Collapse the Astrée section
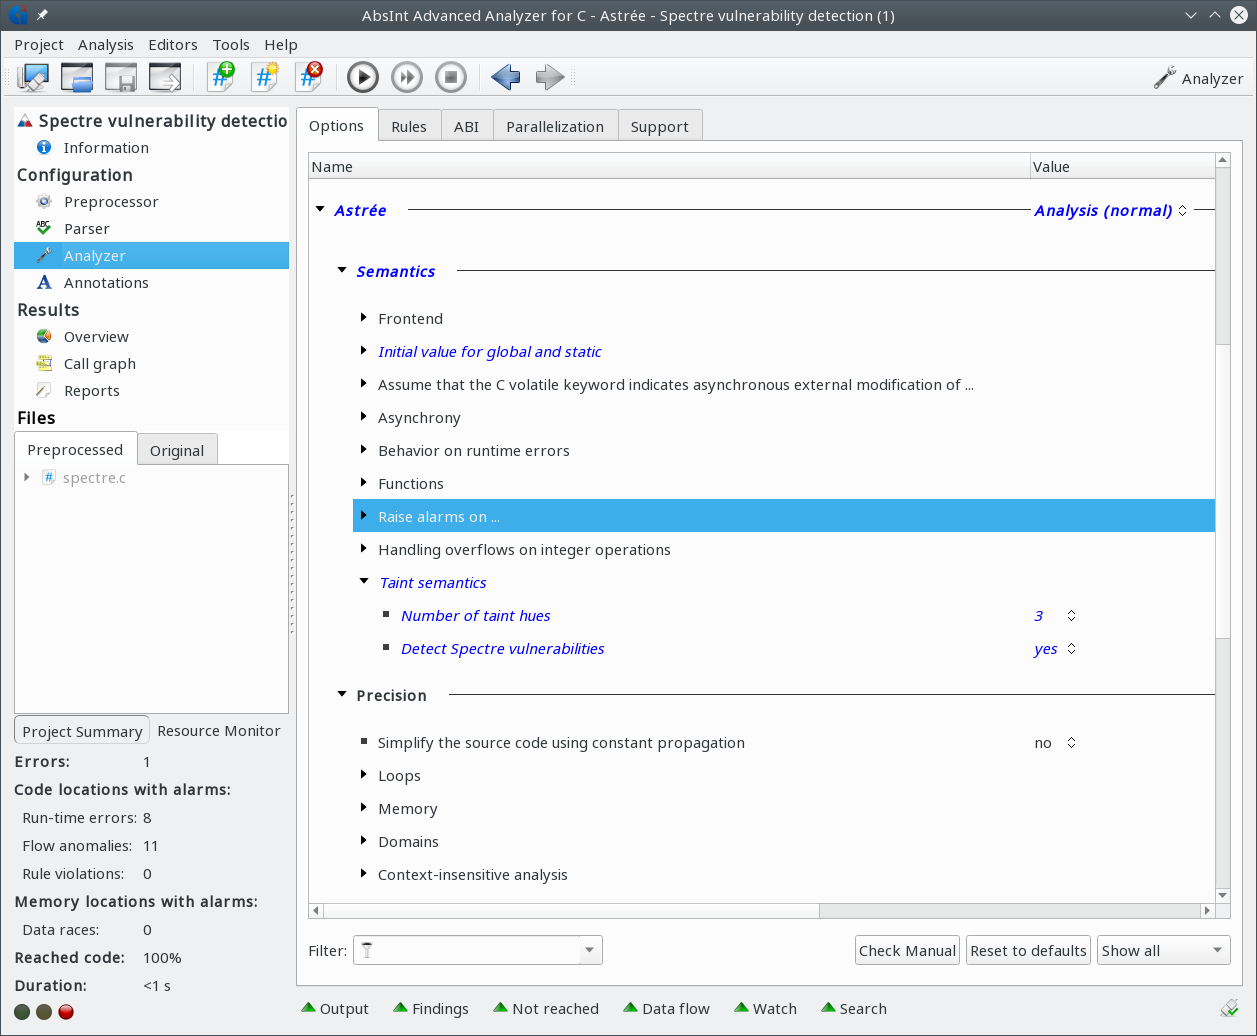 coord(320,210)
